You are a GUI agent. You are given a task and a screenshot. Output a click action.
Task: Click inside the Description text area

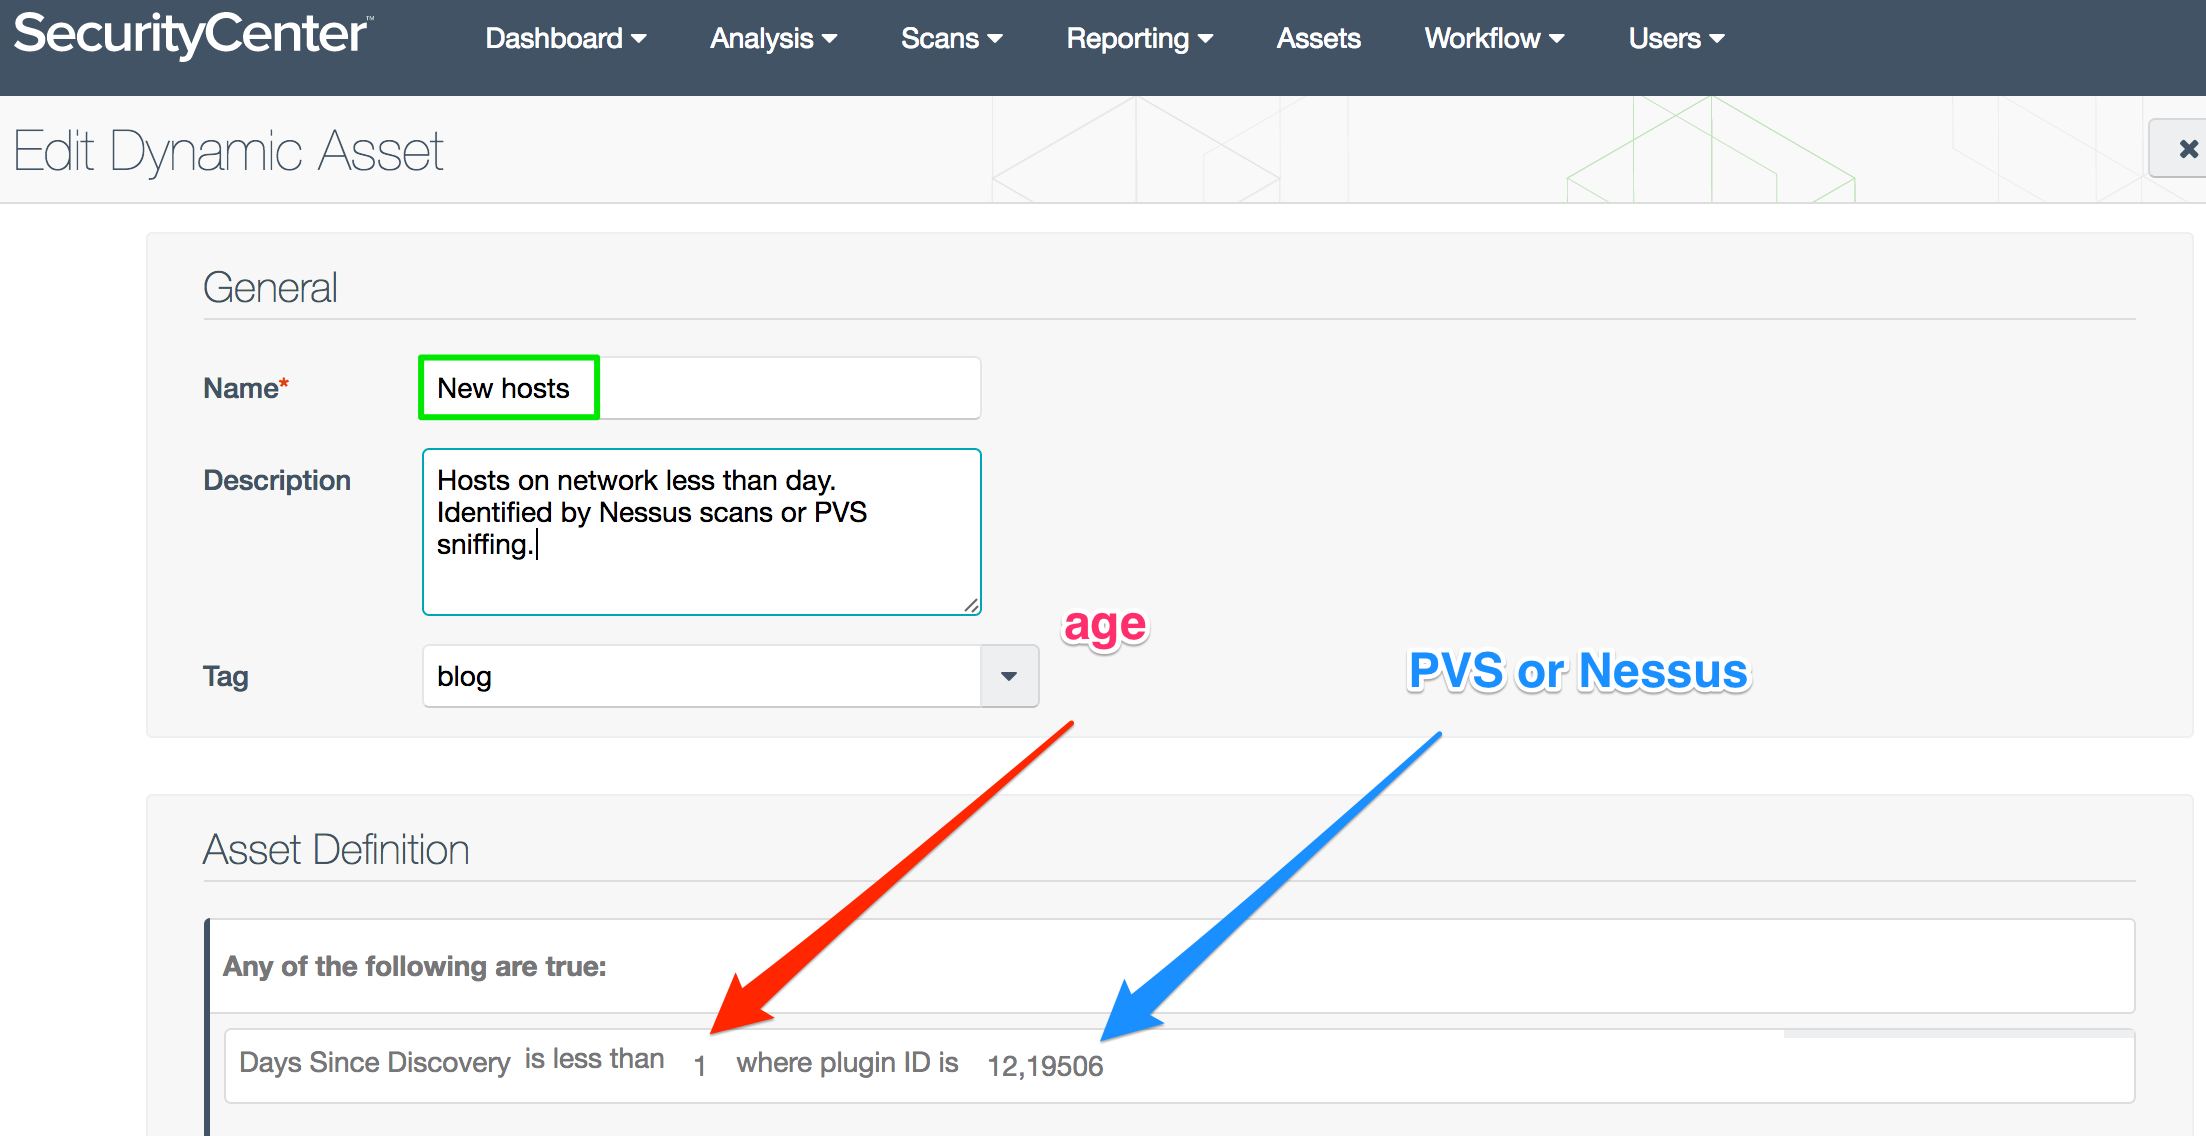(x=701, y=532)
